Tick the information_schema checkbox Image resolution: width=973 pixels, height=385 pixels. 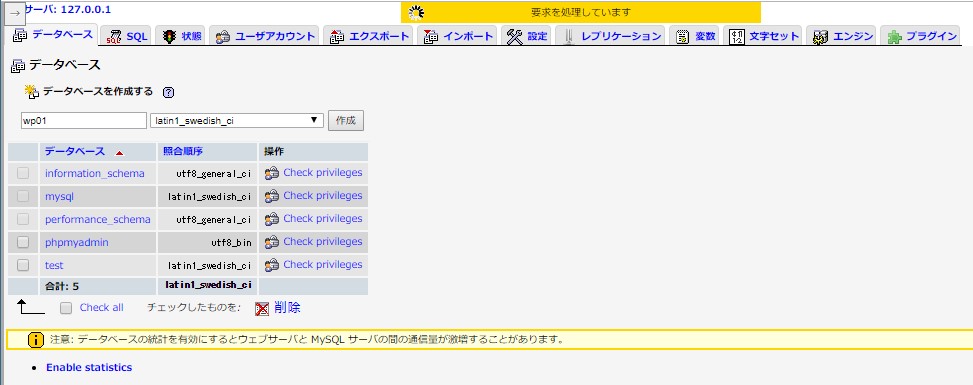(x=23, y=173)
